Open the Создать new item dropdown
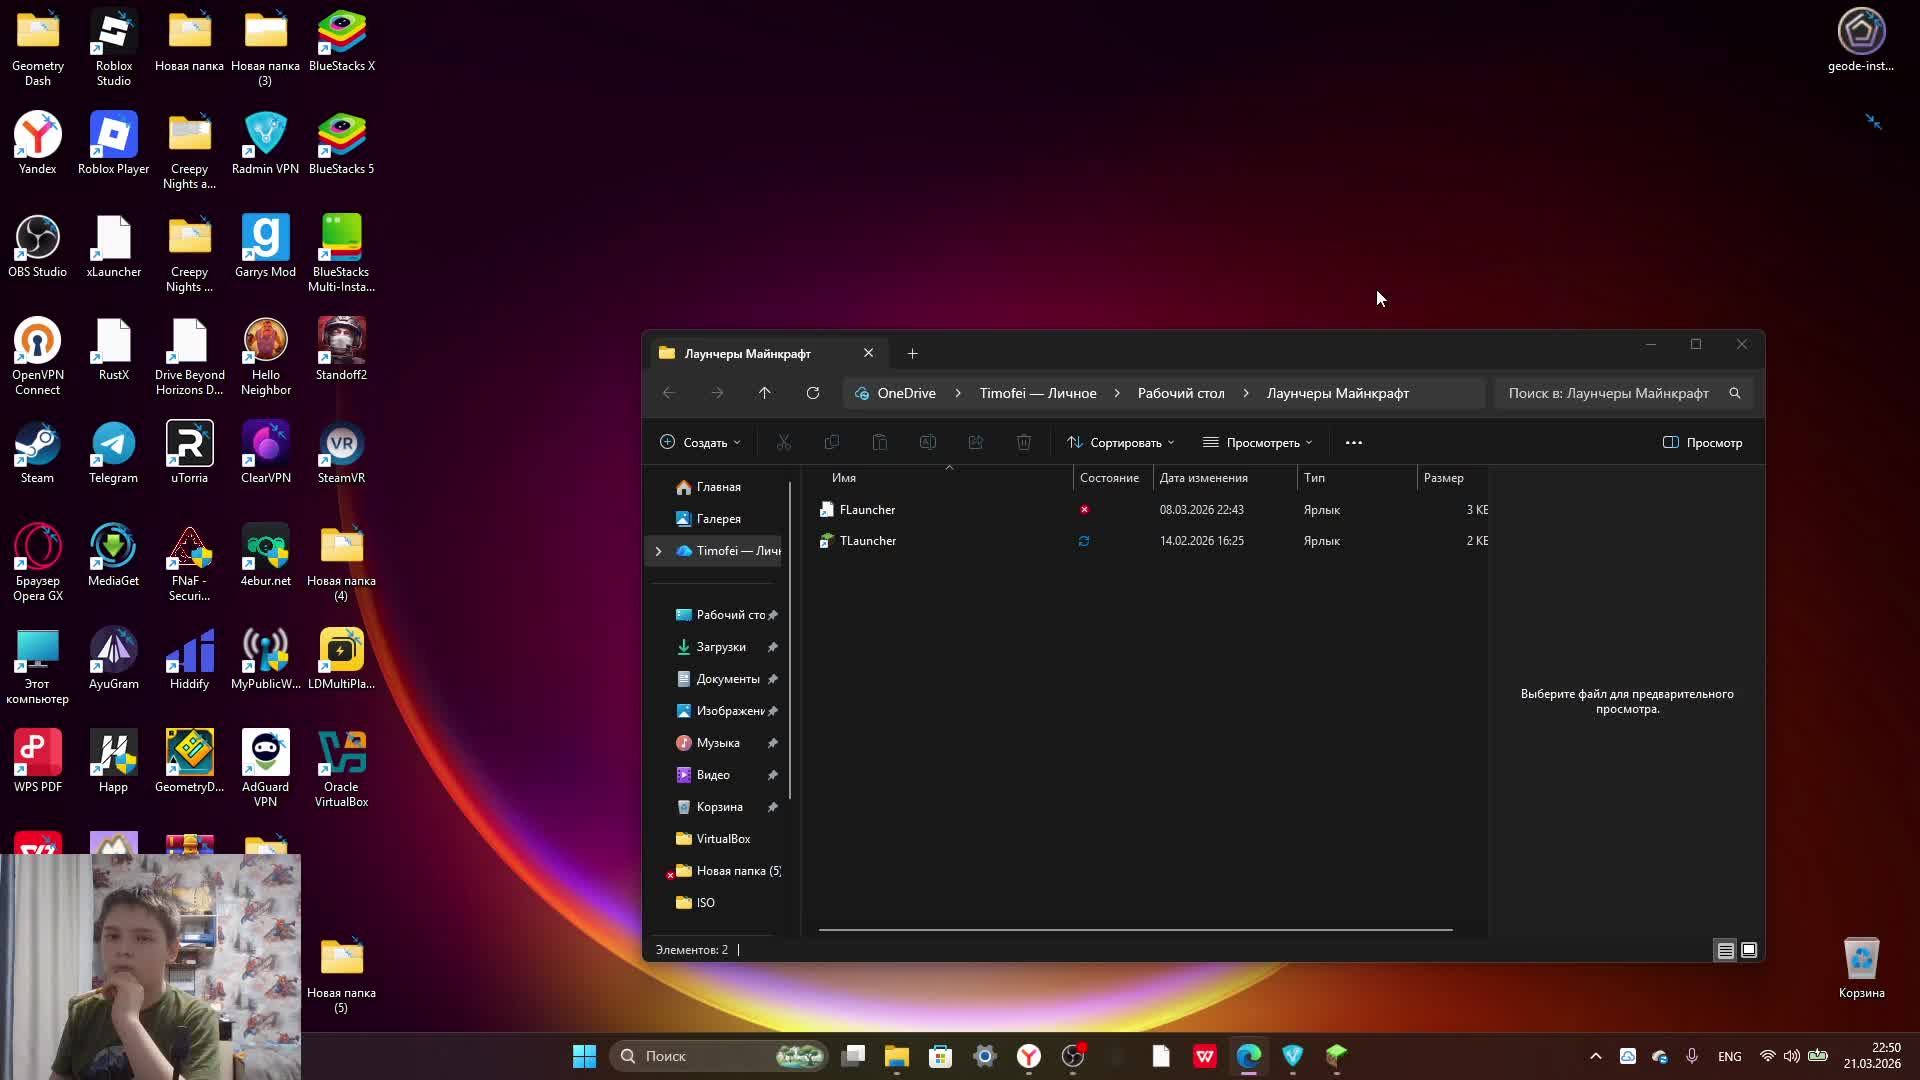The image size is (1920, 1080). 700,443
